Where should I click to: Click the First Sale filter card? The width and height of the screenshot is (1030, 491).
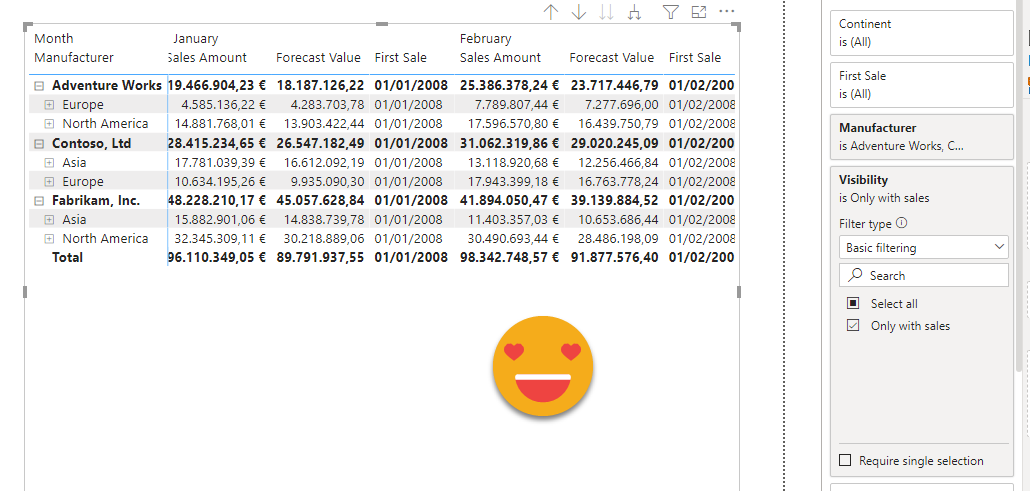921,85
